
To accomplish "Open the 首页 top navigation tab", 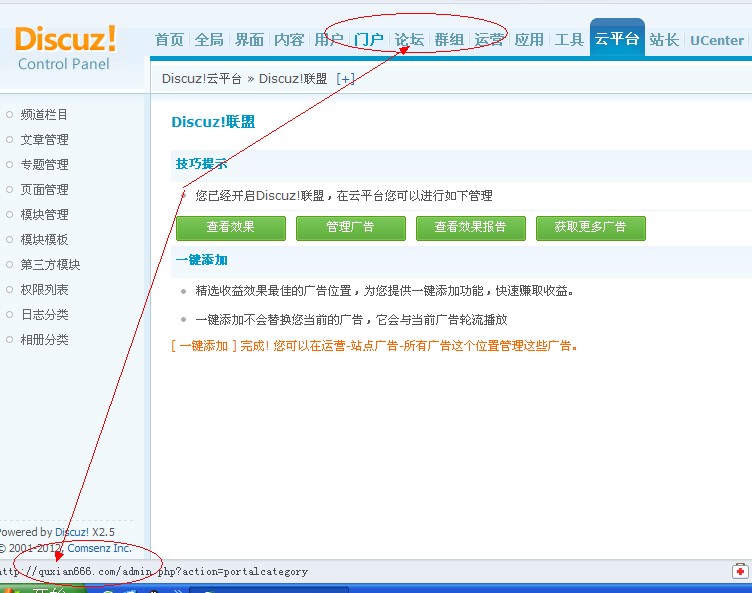I will (169, 40).
